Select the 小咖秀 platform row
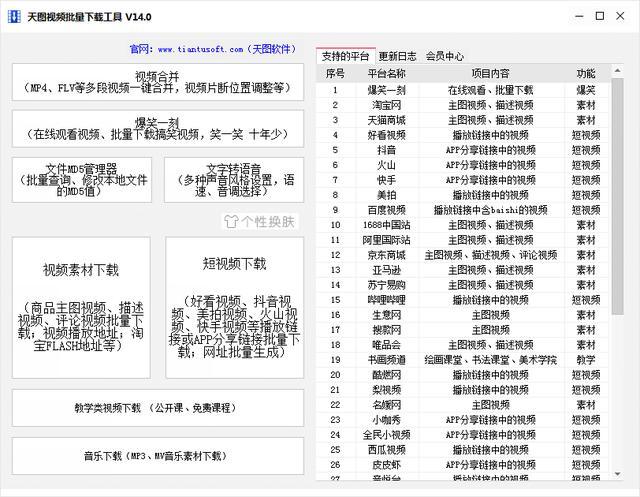Screen dimensions: 640x497 point(462,420)
